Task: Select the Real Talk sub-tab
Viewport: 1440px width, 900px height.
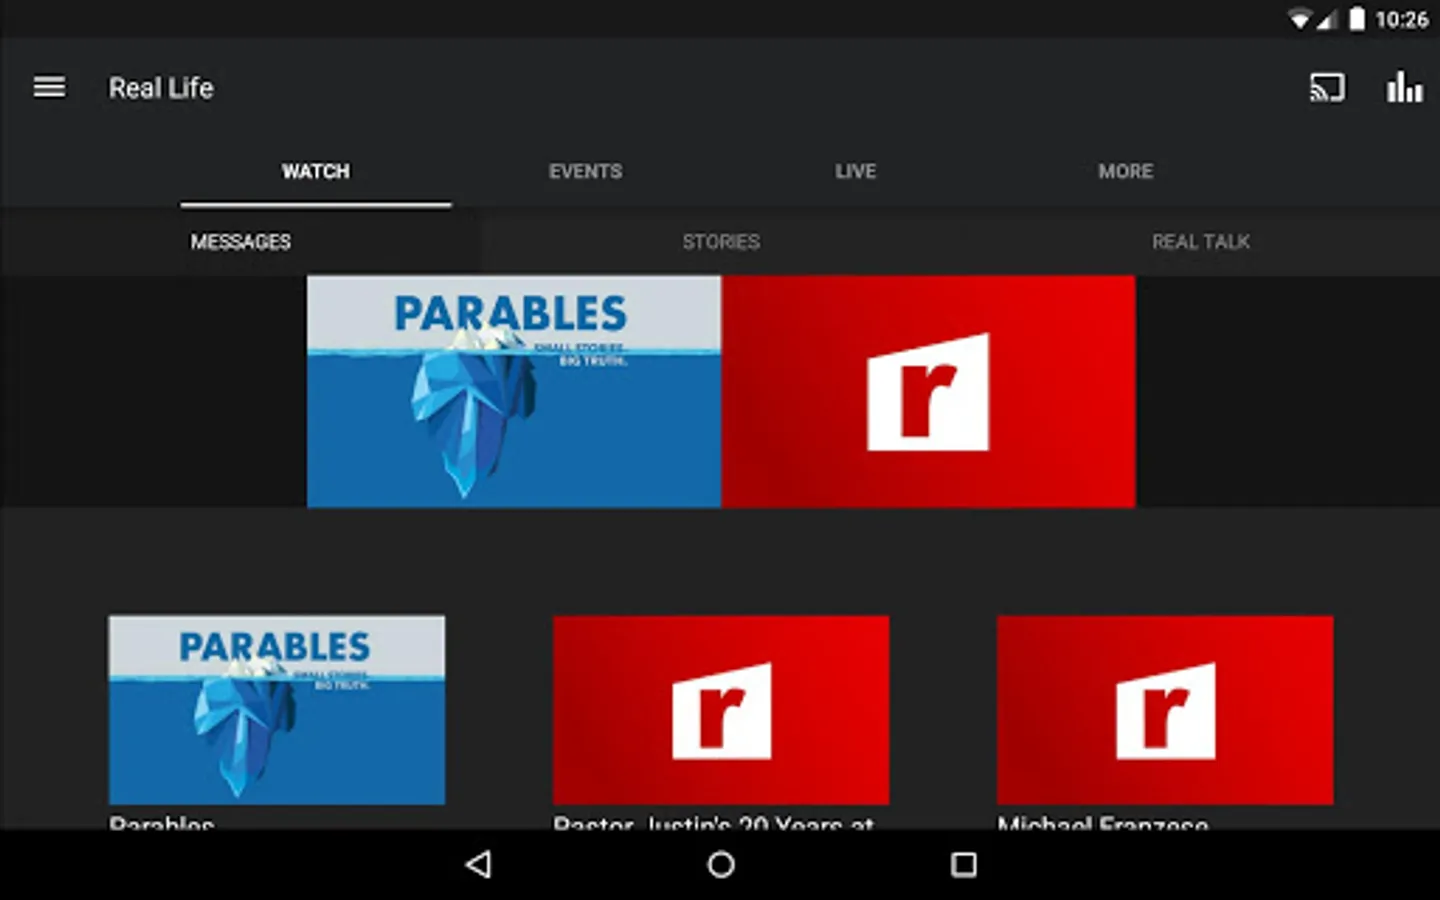Action: (1200, 242)
